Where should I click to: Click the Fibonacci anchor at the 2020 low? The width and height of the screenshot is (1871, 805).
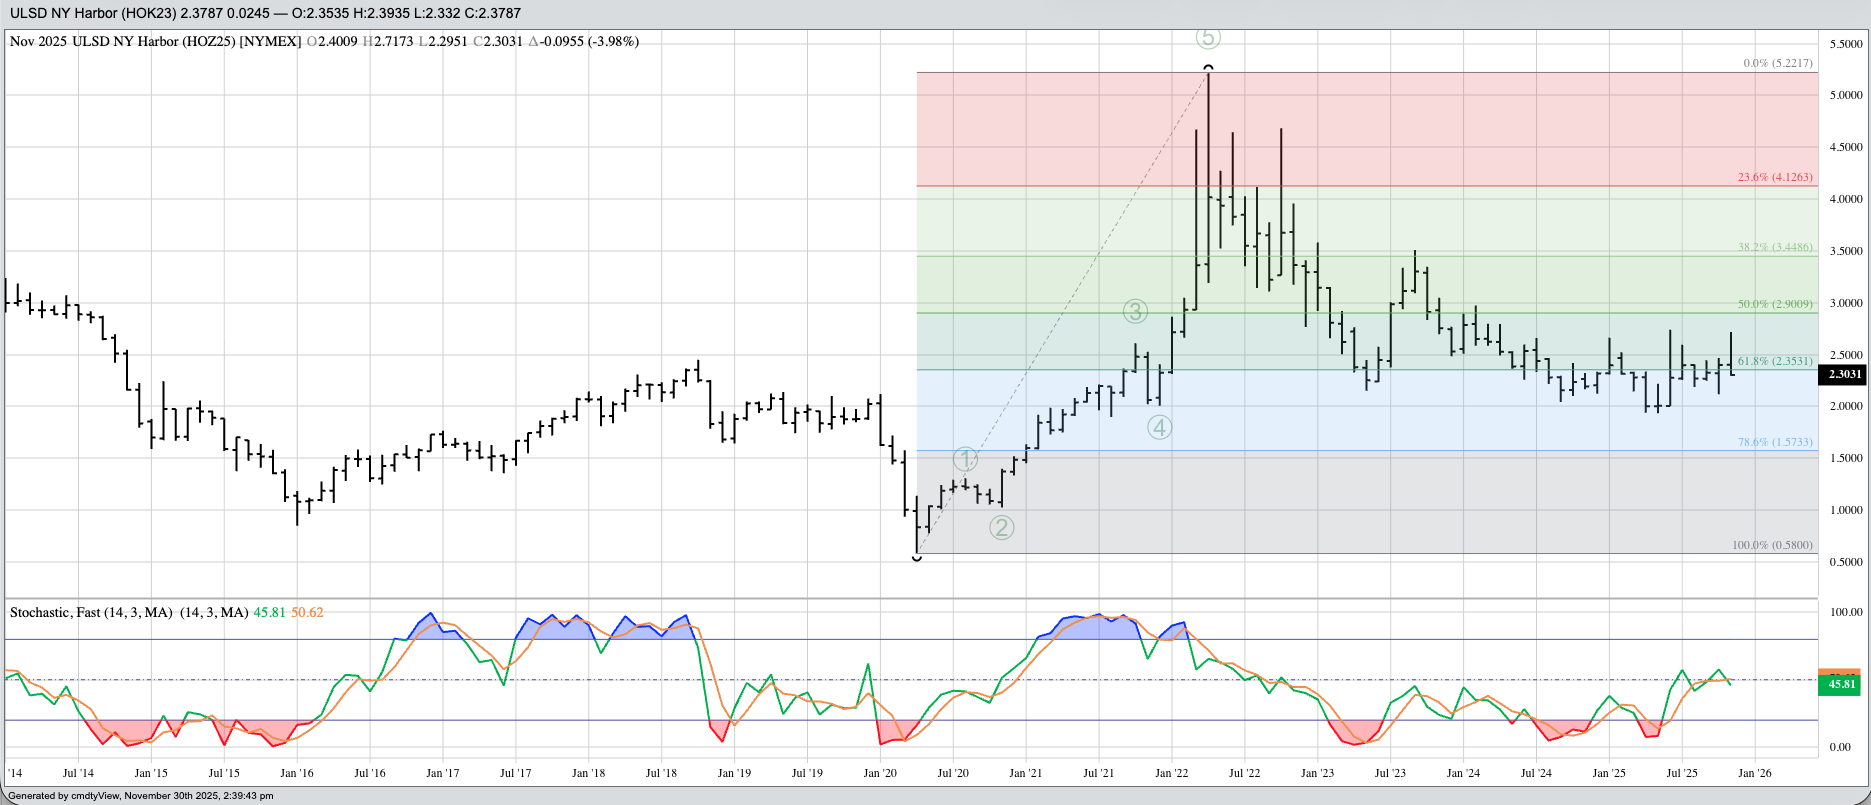tap(917, 557)
